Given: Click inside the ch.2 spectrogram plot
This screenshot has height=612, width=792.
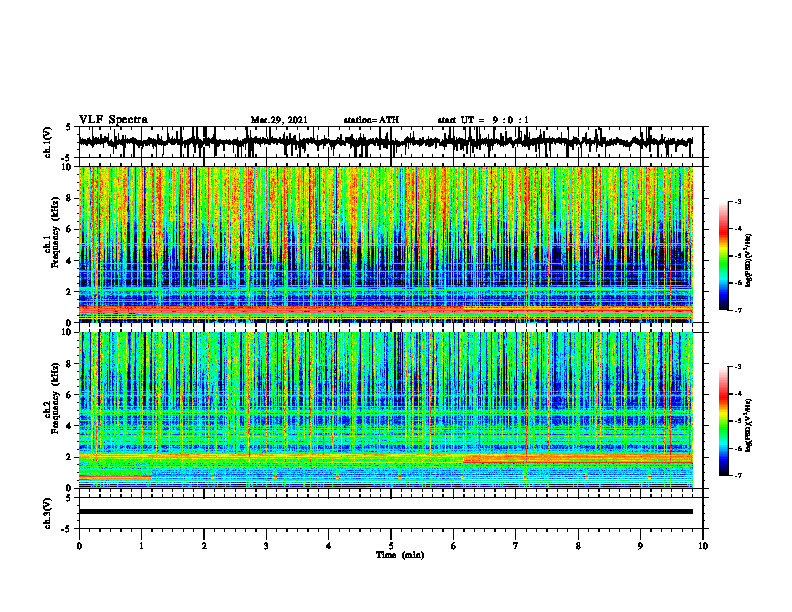Looking at the screenshot, I should point(385,410).
